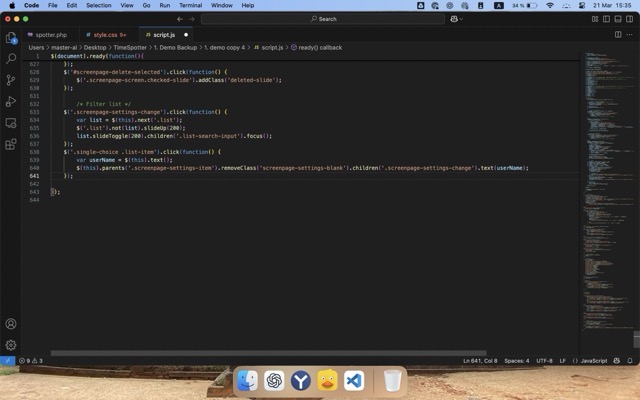Click JavaScript language mode in status bar

click(x=593, y=360)
